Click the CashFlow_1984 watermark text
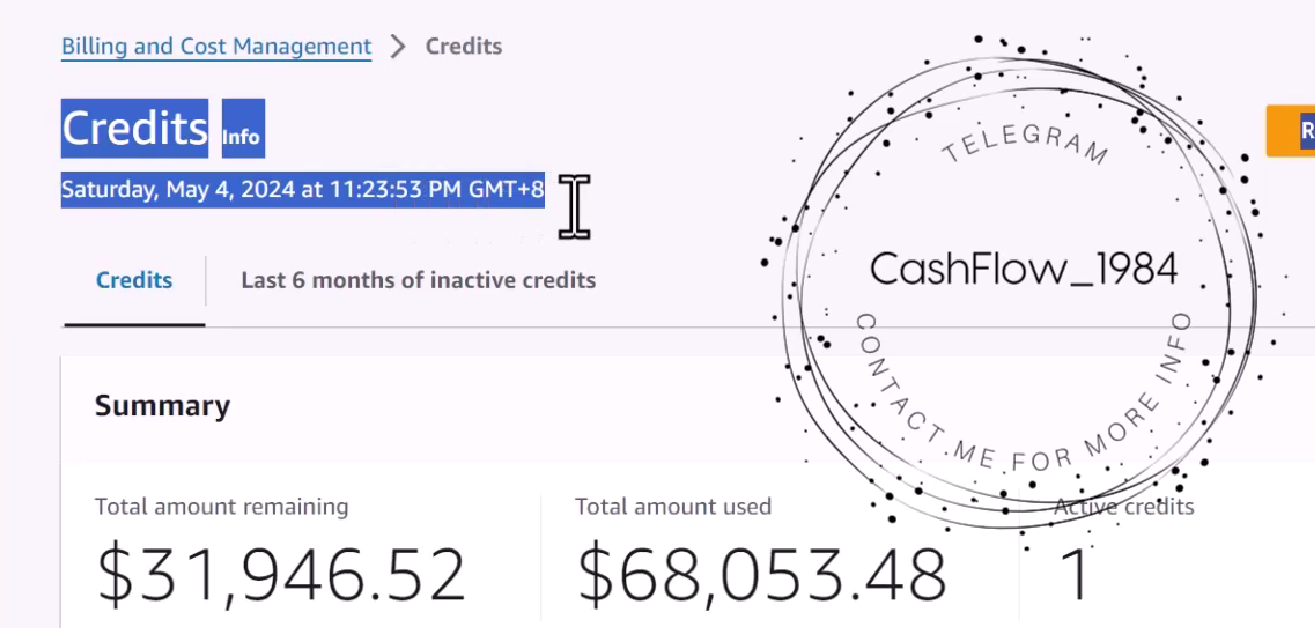 coord(1023,269)
